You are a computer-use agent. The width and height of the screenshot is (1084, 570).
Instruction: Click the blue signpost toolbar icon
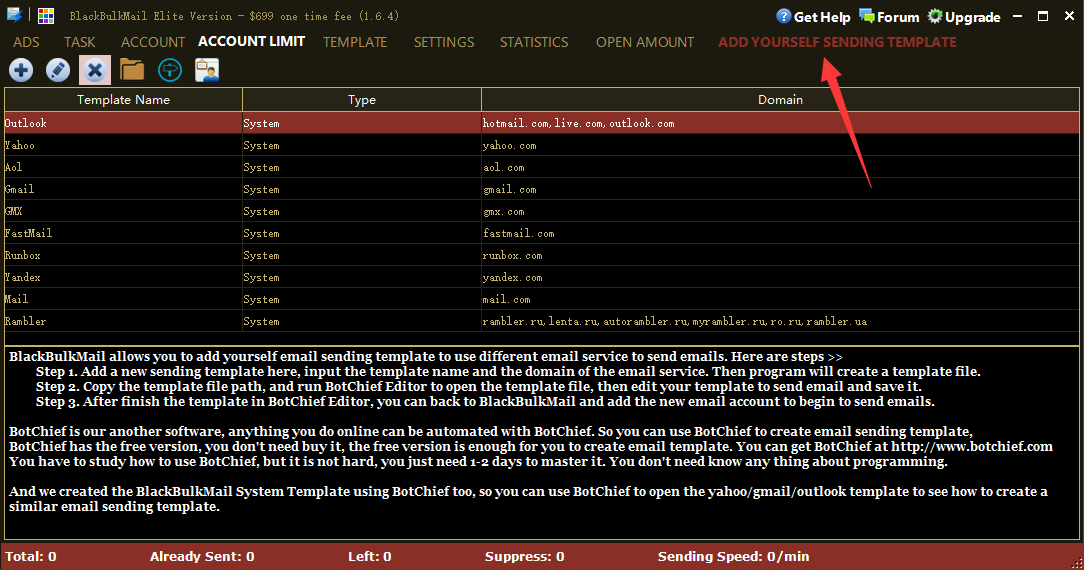[170, 70]
